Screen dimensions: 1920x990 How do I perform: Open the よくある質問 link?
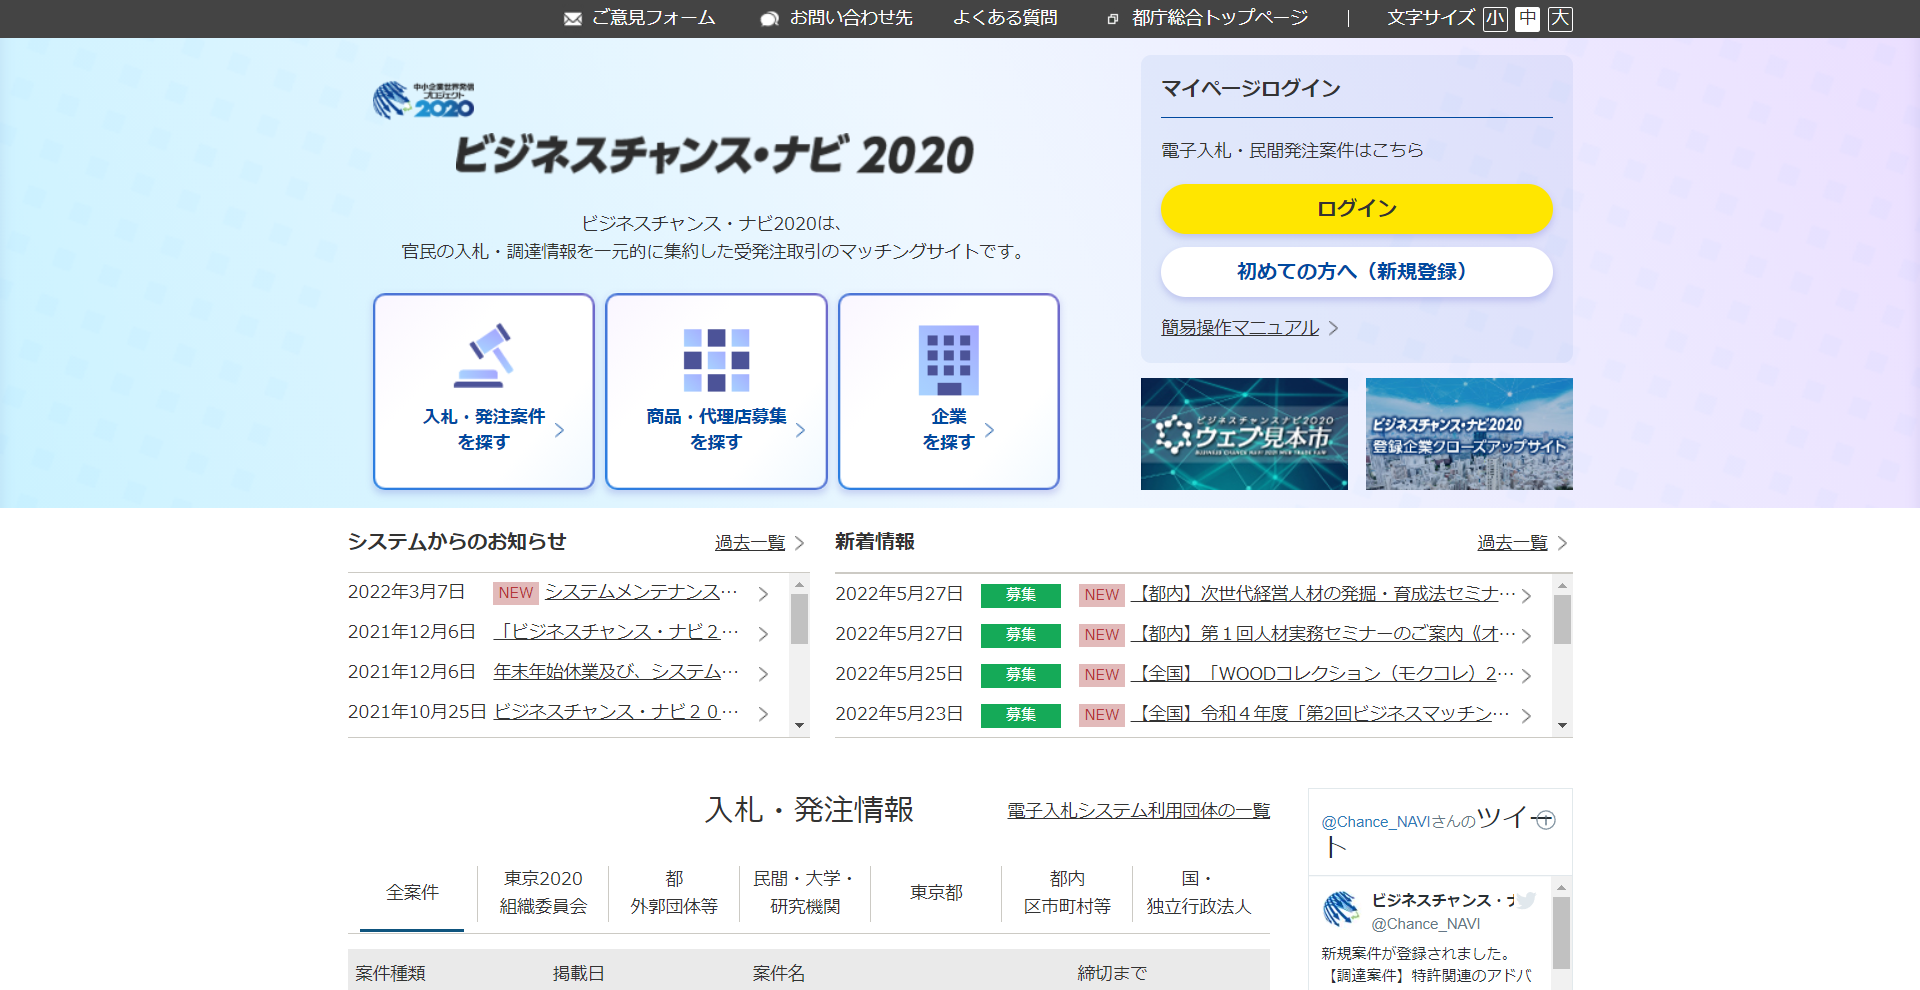point(1005,18)
